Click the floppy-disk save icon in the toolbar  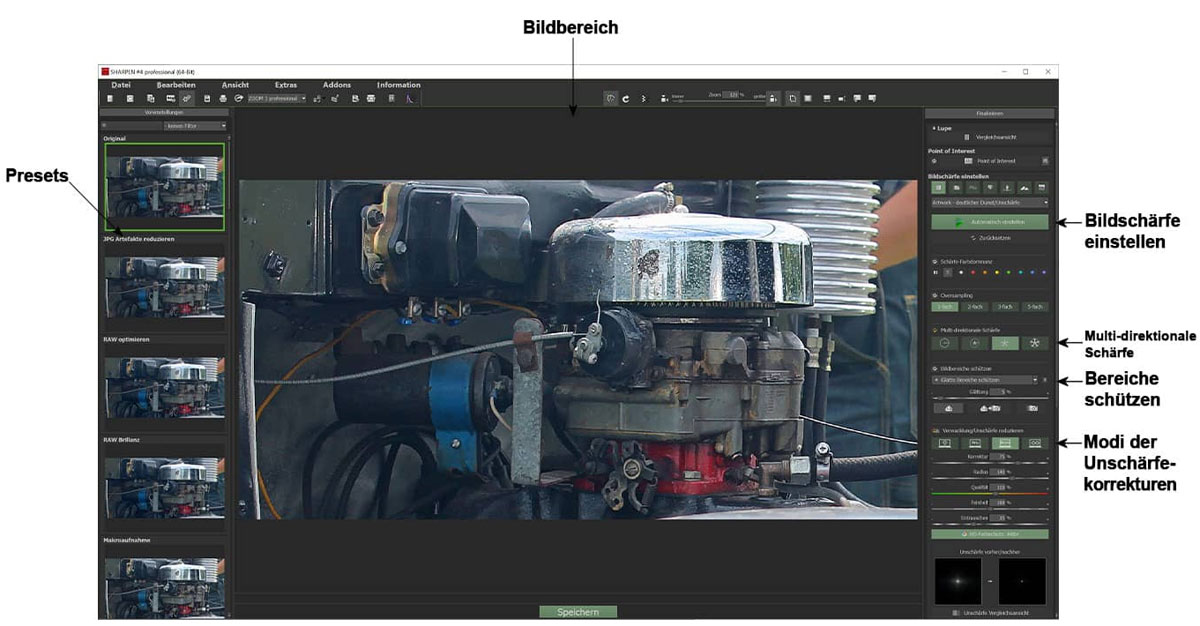point(207,99)
